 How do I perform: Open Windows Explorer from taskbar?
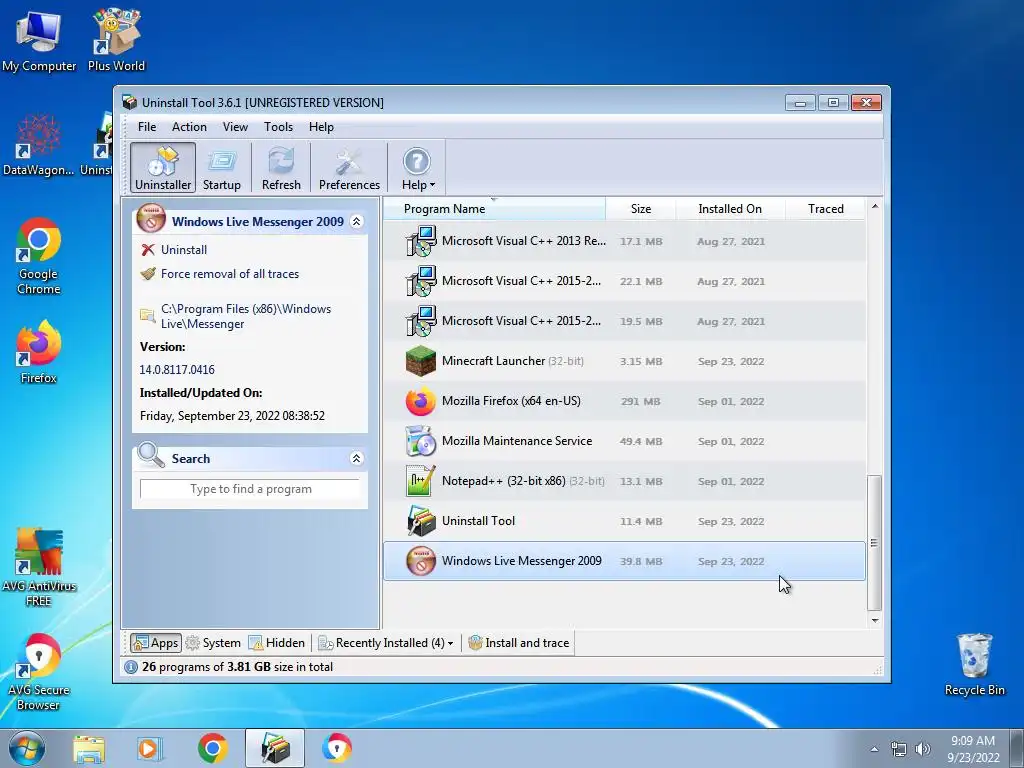89,749
